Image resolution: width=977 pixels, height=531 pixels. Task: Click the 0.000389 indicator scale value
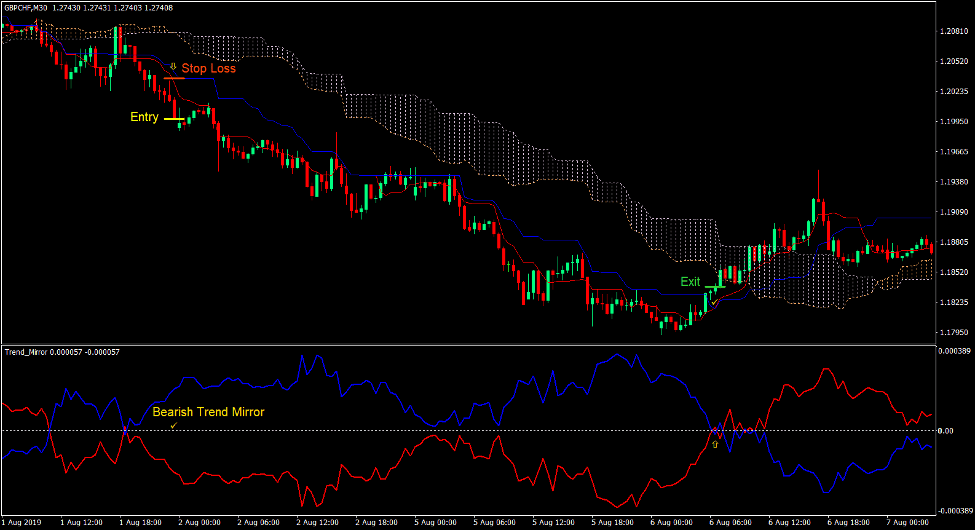click(x=954, y=351)
